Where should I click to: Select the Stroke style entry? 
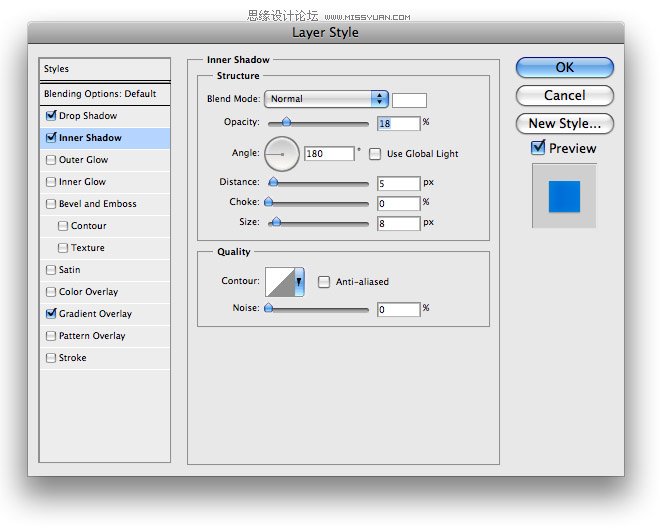pos(105,358)
